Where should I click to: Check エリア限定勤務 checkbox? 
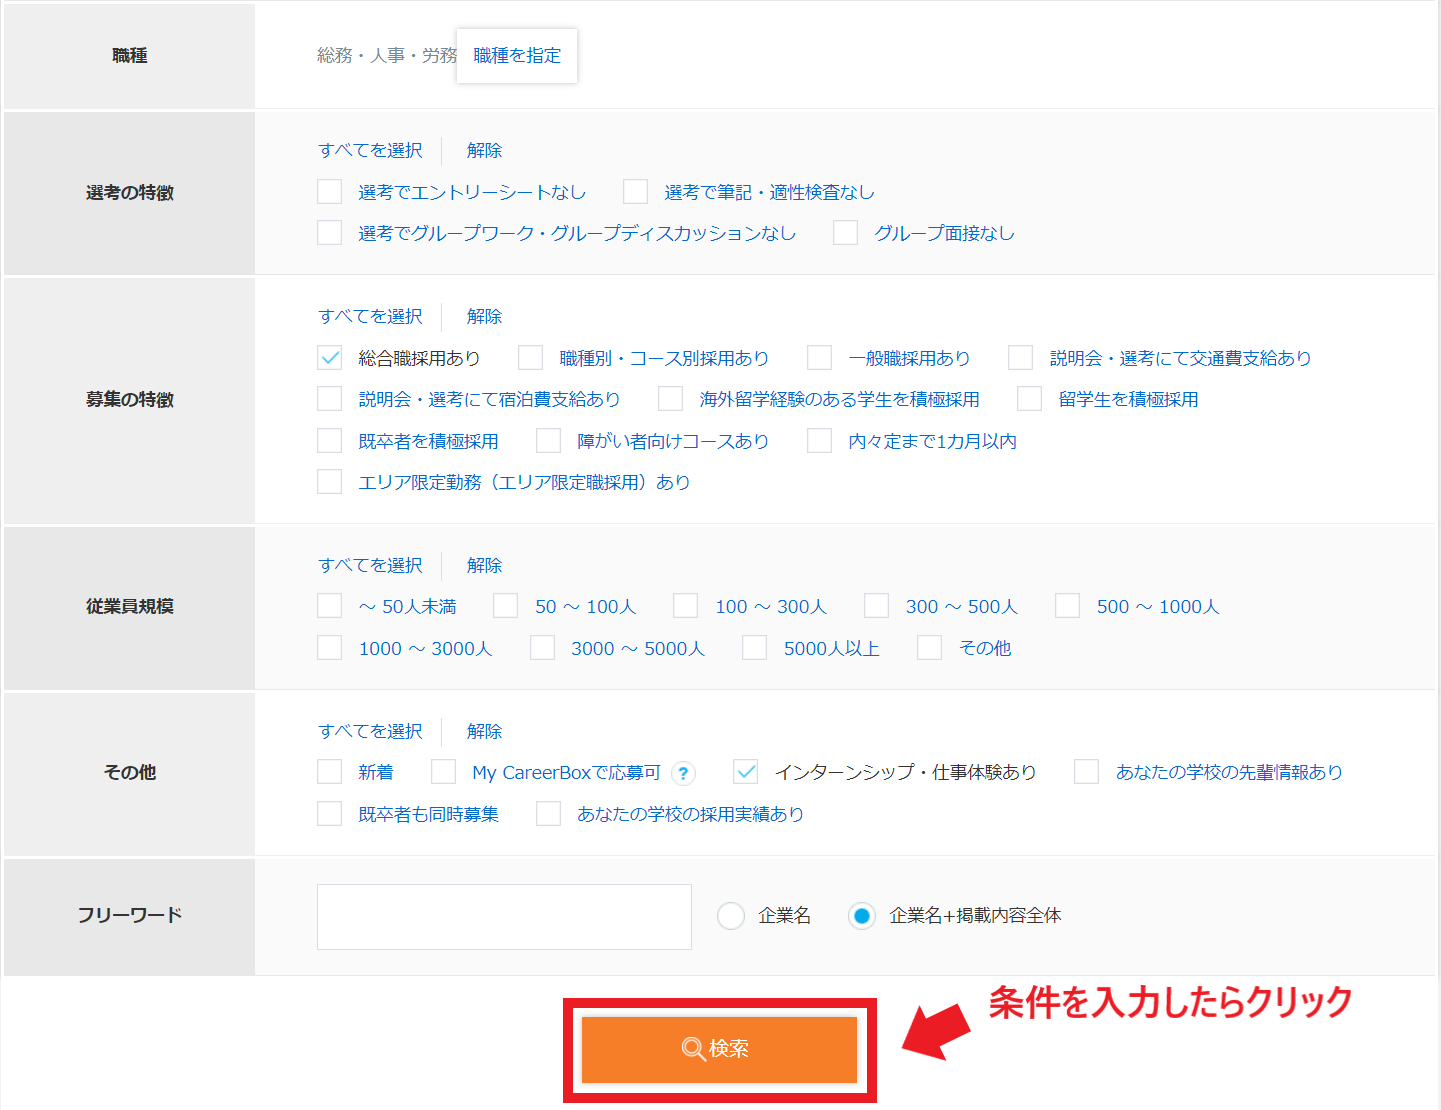tap(330, 481)
